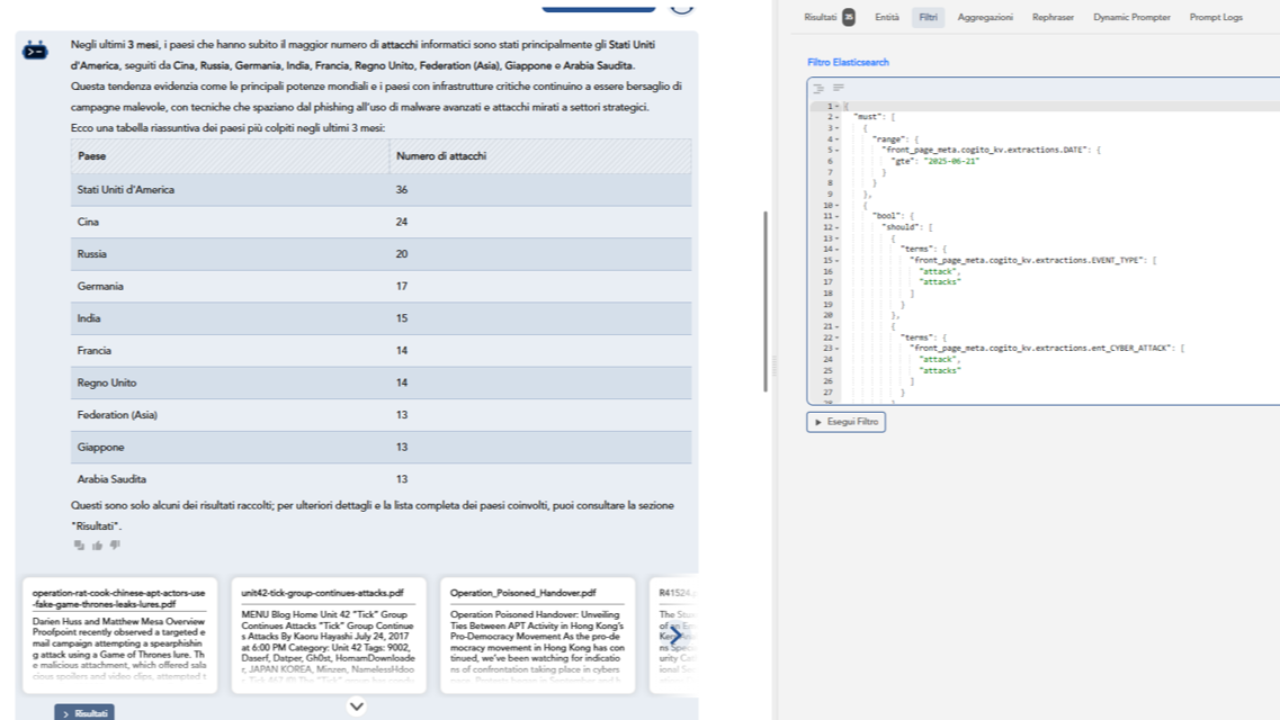Click the attack count 24 cell
This screenshot has width=1280, height=720.
540,222
